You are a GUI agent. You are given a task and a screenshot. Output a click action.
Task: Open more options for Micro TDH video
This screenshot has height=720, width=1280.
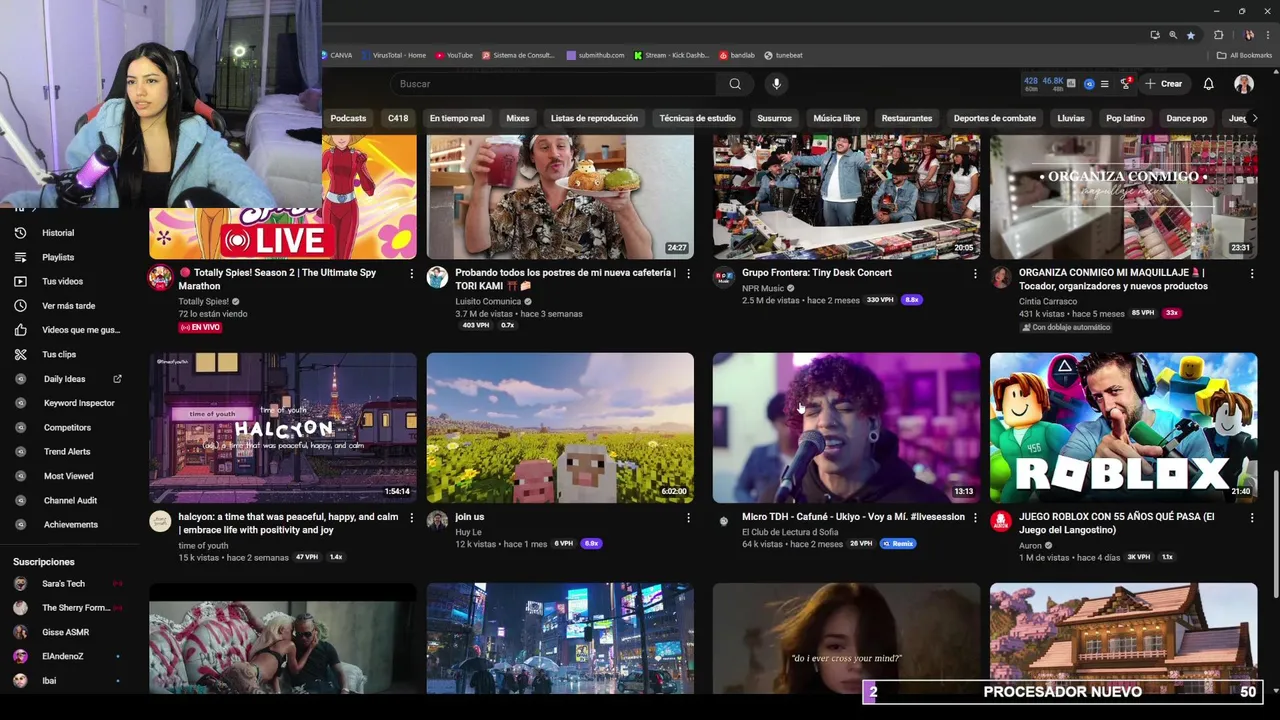[x=975, y=517]
